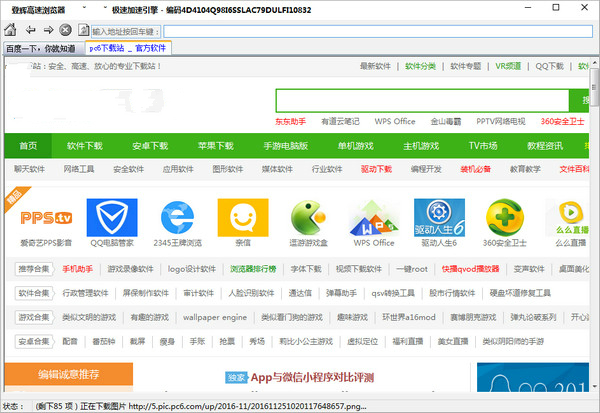The height and width of the screenshot is (413, 600).
Task: Open the 安卓下载 navigation item
Action: (150, 146)
